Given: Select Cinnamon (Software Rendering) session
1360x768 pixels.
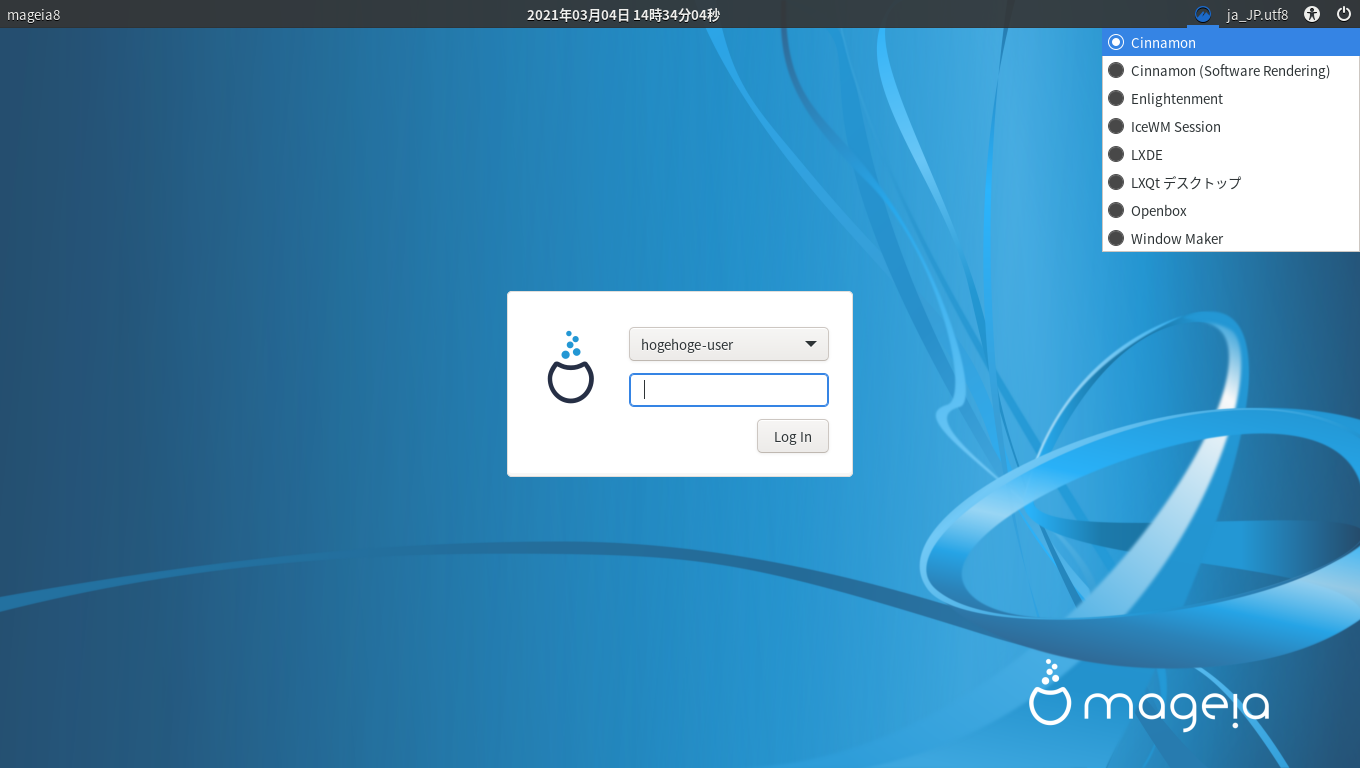Looking at the screenshot, I should (x=1231, y=70).
